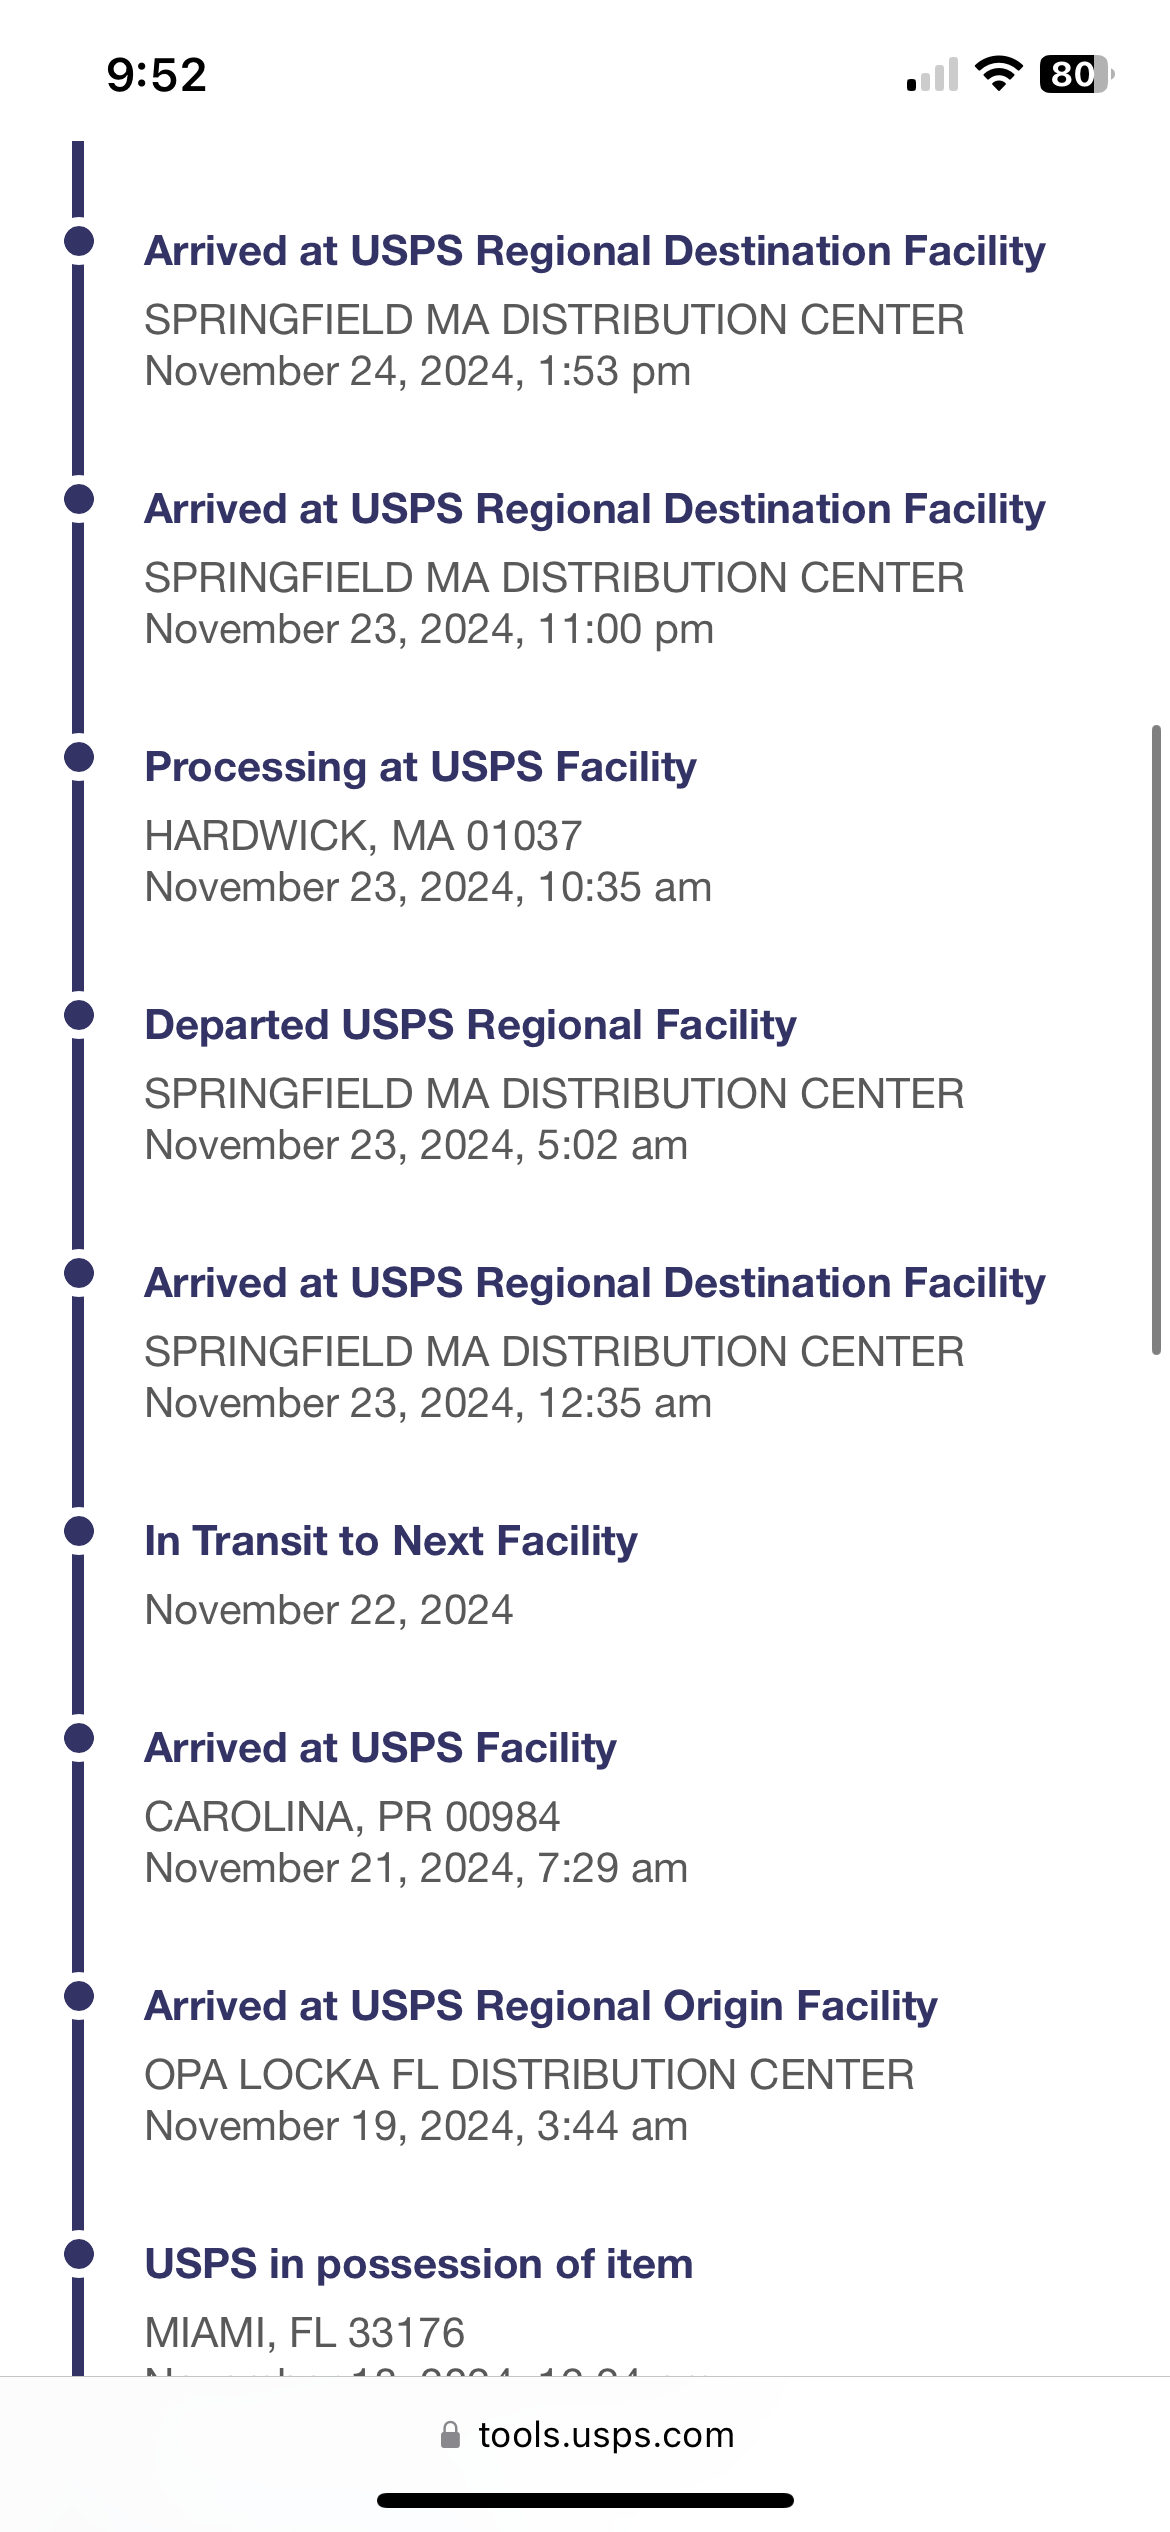Tap the lock icon beside tools.usps.com

tap(451, 2434)
